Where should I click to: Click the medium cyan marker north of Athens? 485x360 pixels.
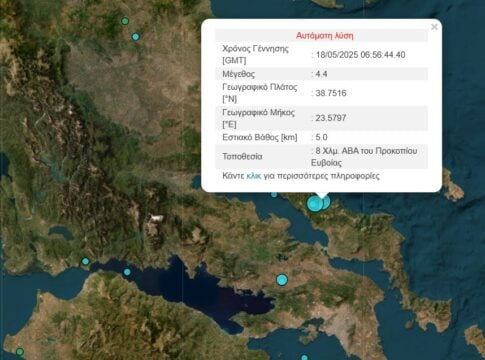click(x=282, y=280)
